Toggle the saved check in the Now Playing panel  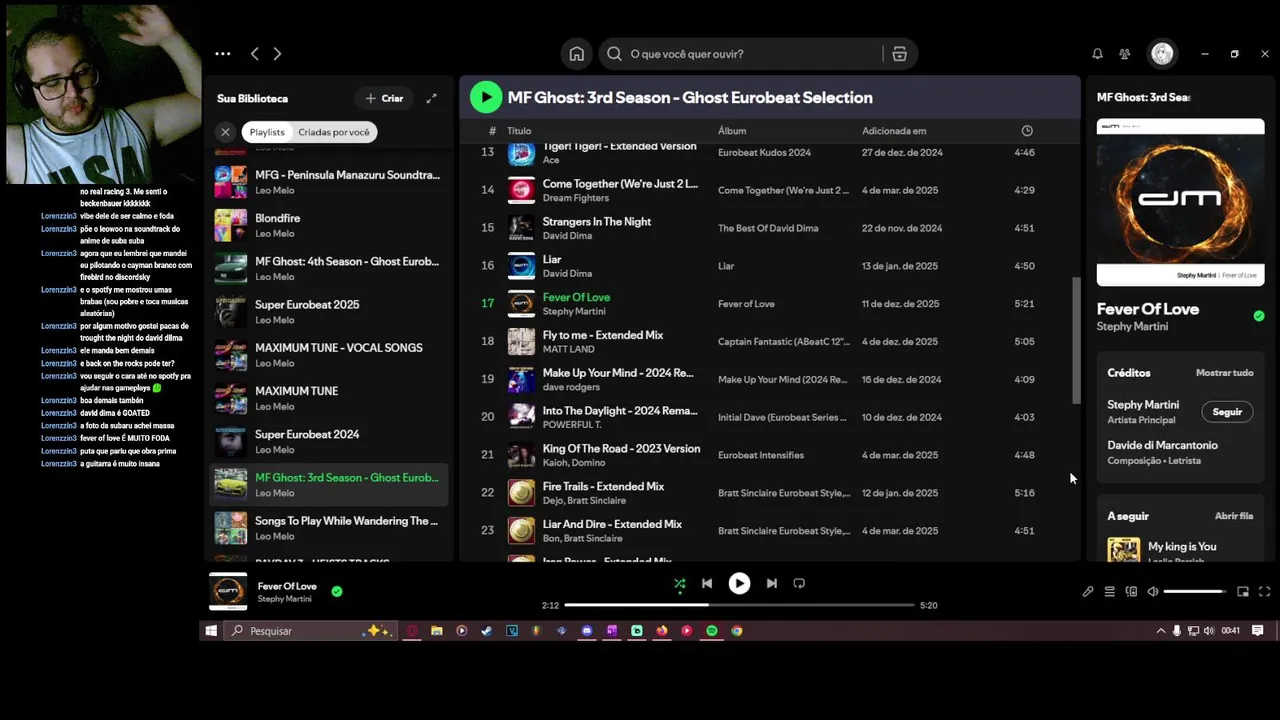click(x=1259, y=316)
